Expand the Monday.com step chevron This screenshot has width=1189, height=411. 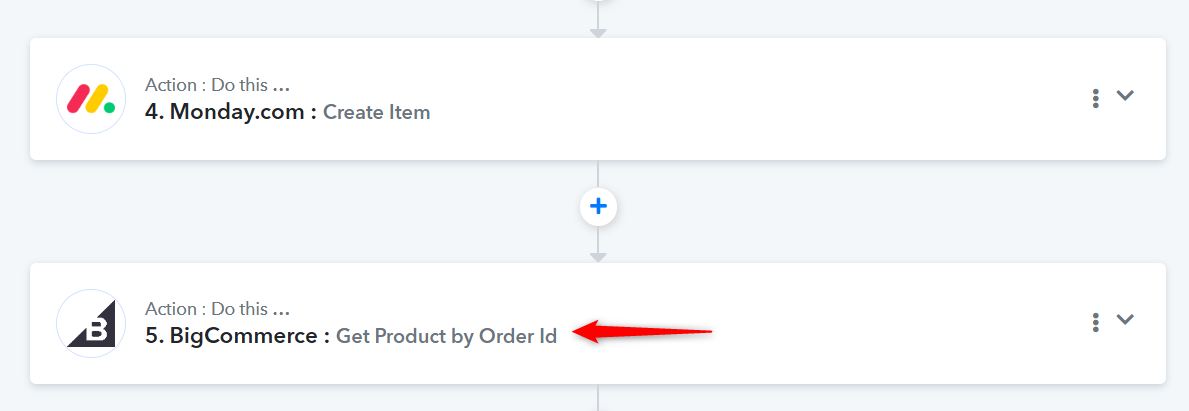(x=1126, y=96)
